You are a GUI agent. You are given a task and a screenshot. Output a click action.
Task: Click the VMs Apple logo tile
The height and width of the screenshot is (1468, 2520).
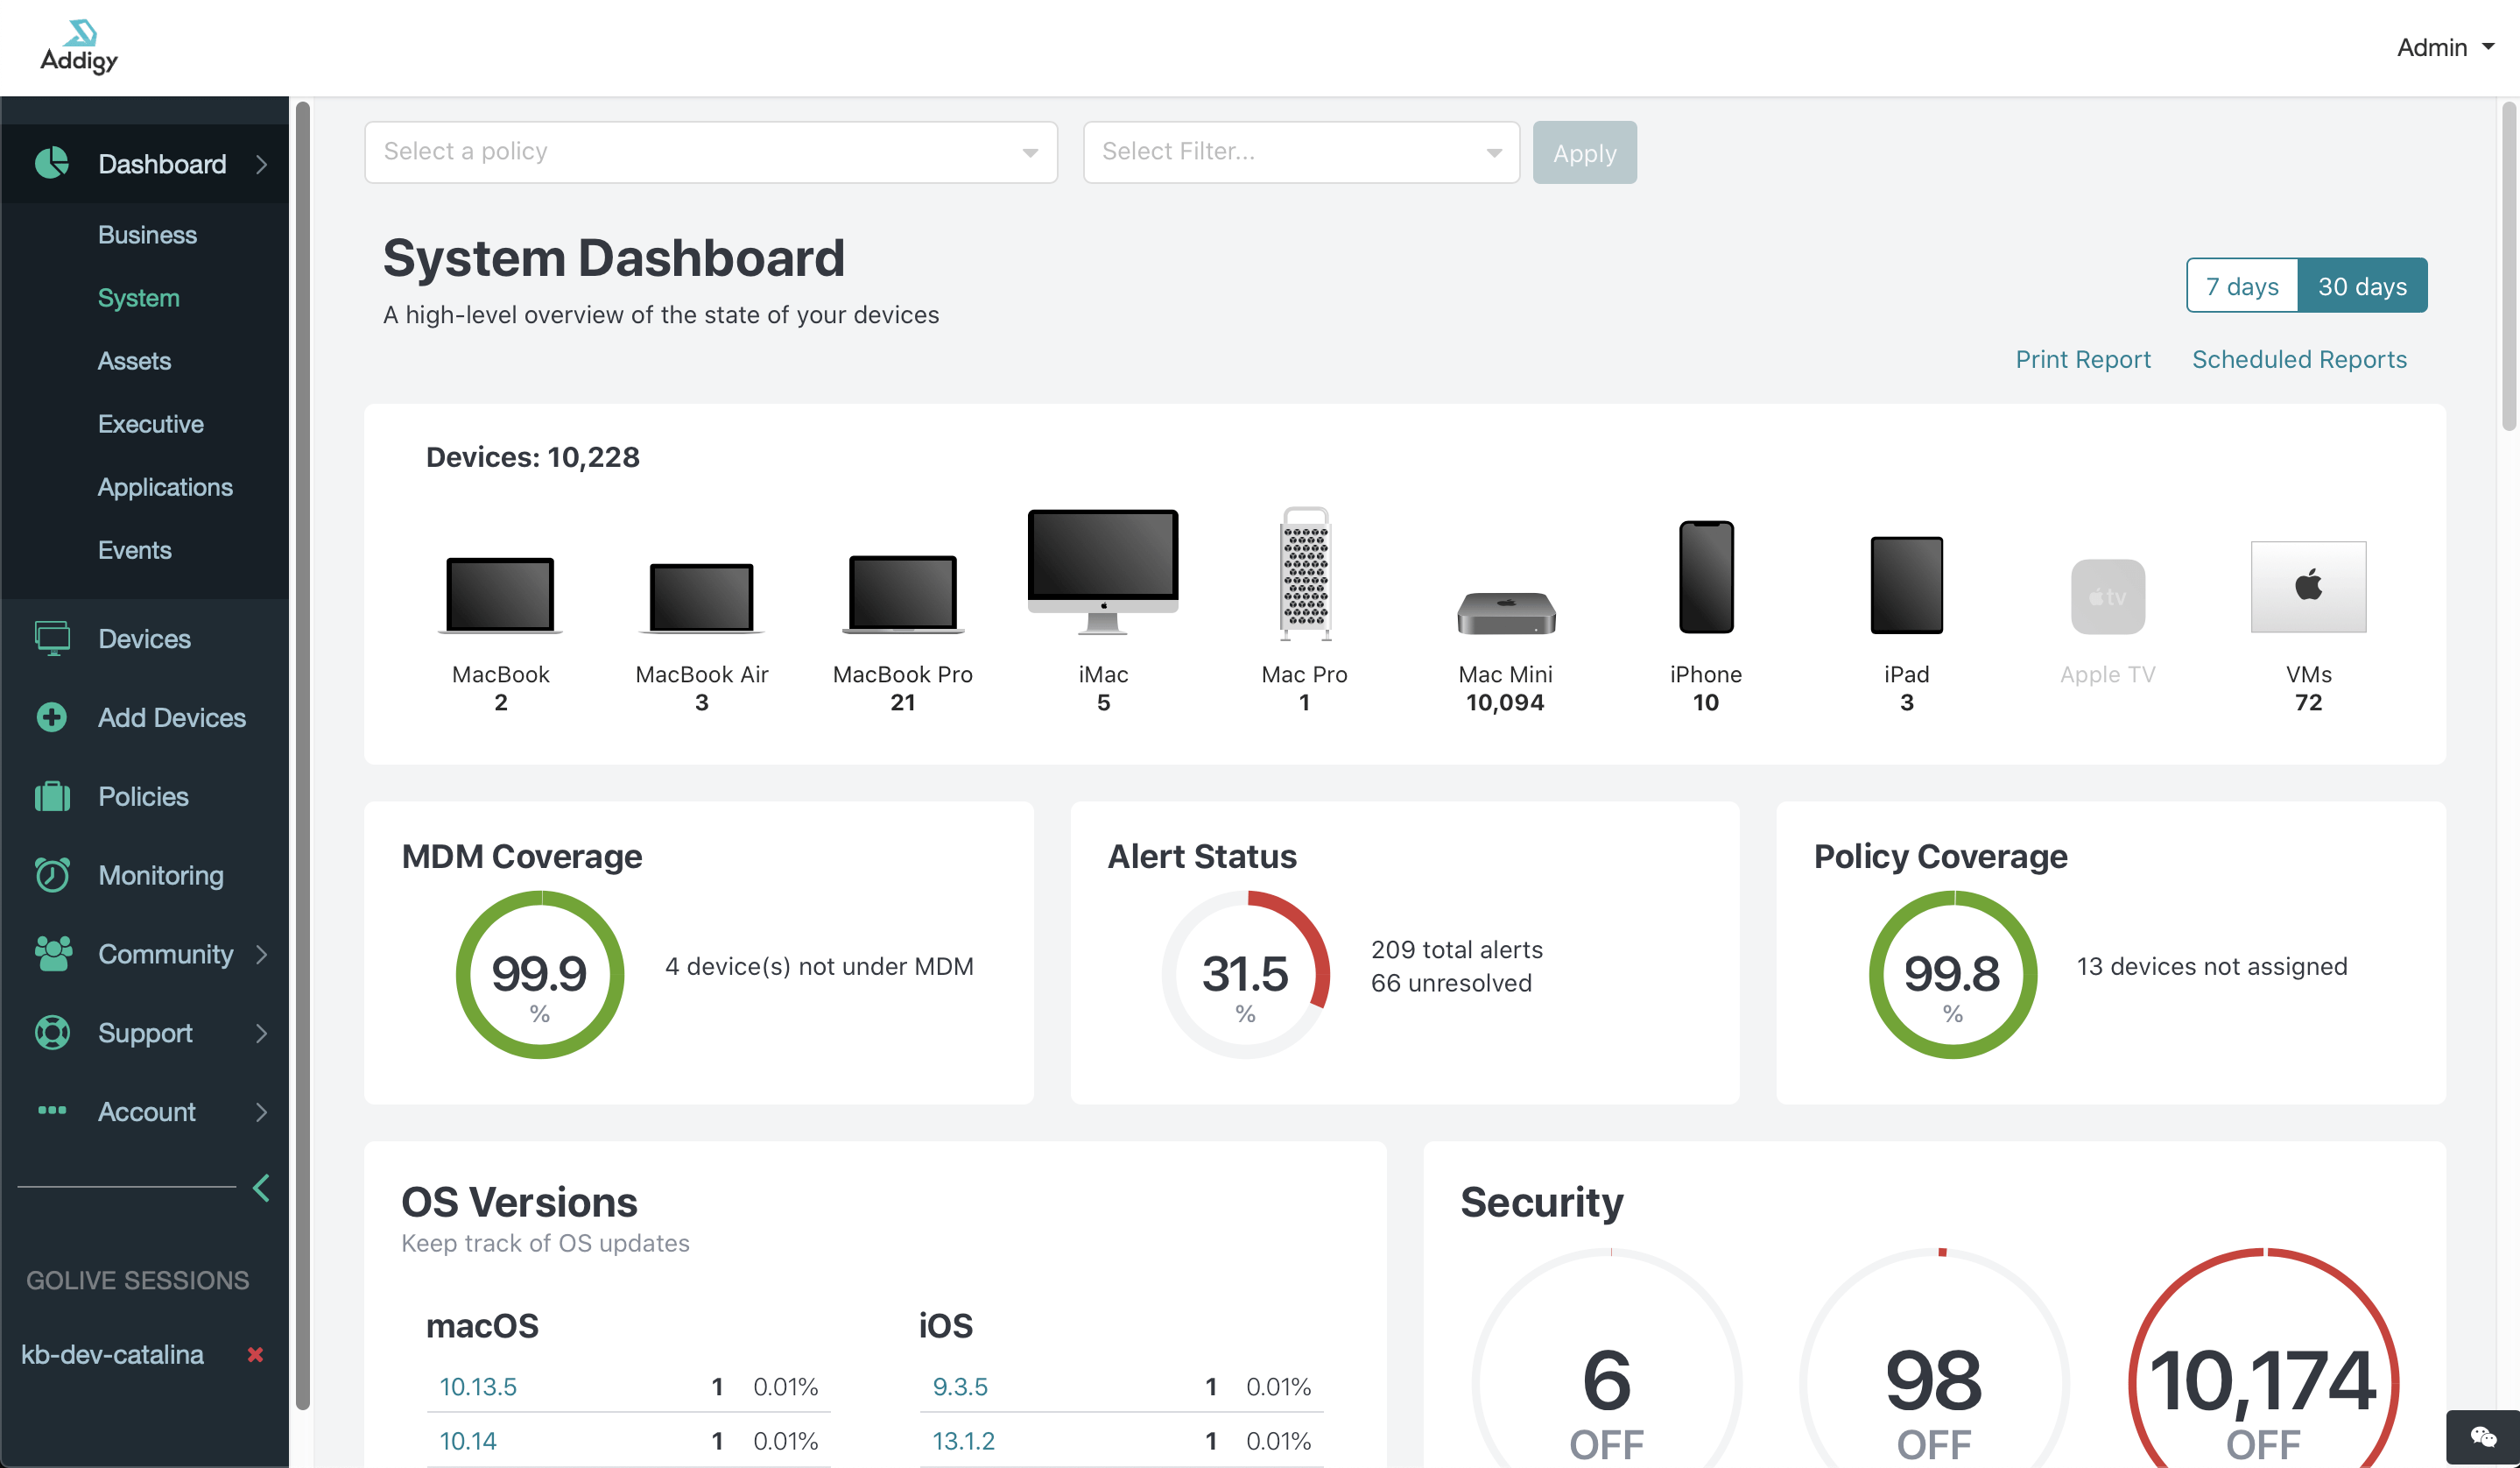pyautogui.click(x=2308, y=586)
